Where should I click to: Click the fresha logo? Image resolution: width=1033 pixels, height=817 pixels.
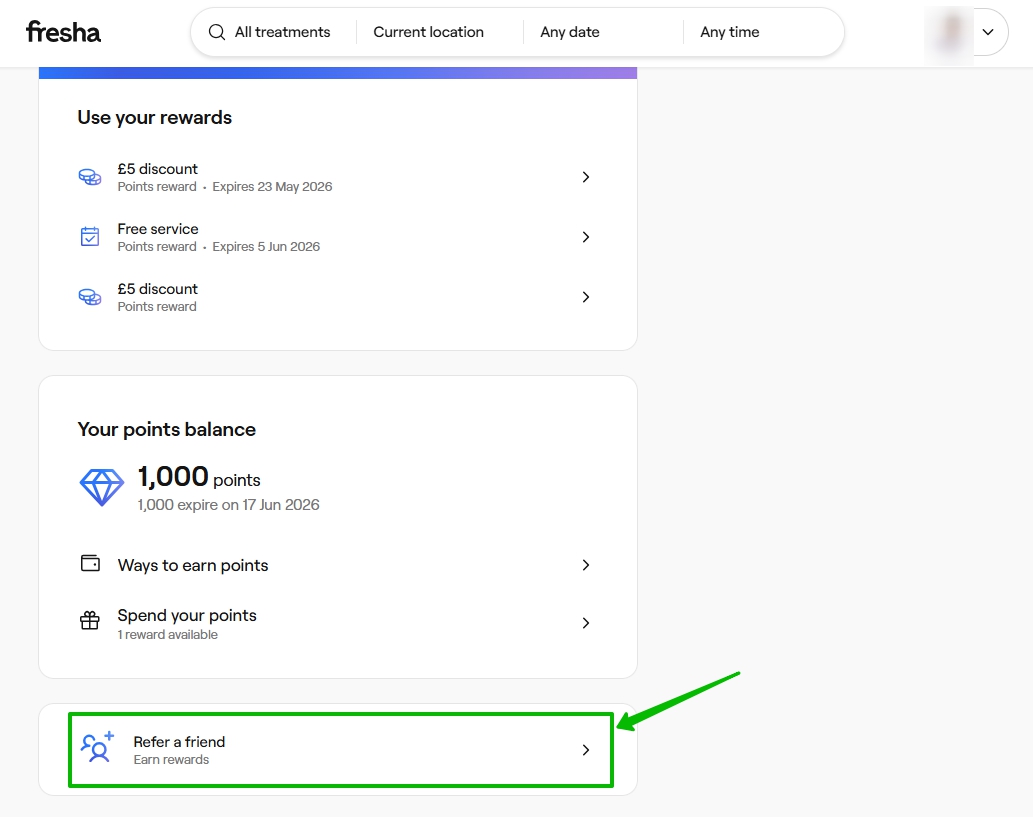(x=63, y=32)
